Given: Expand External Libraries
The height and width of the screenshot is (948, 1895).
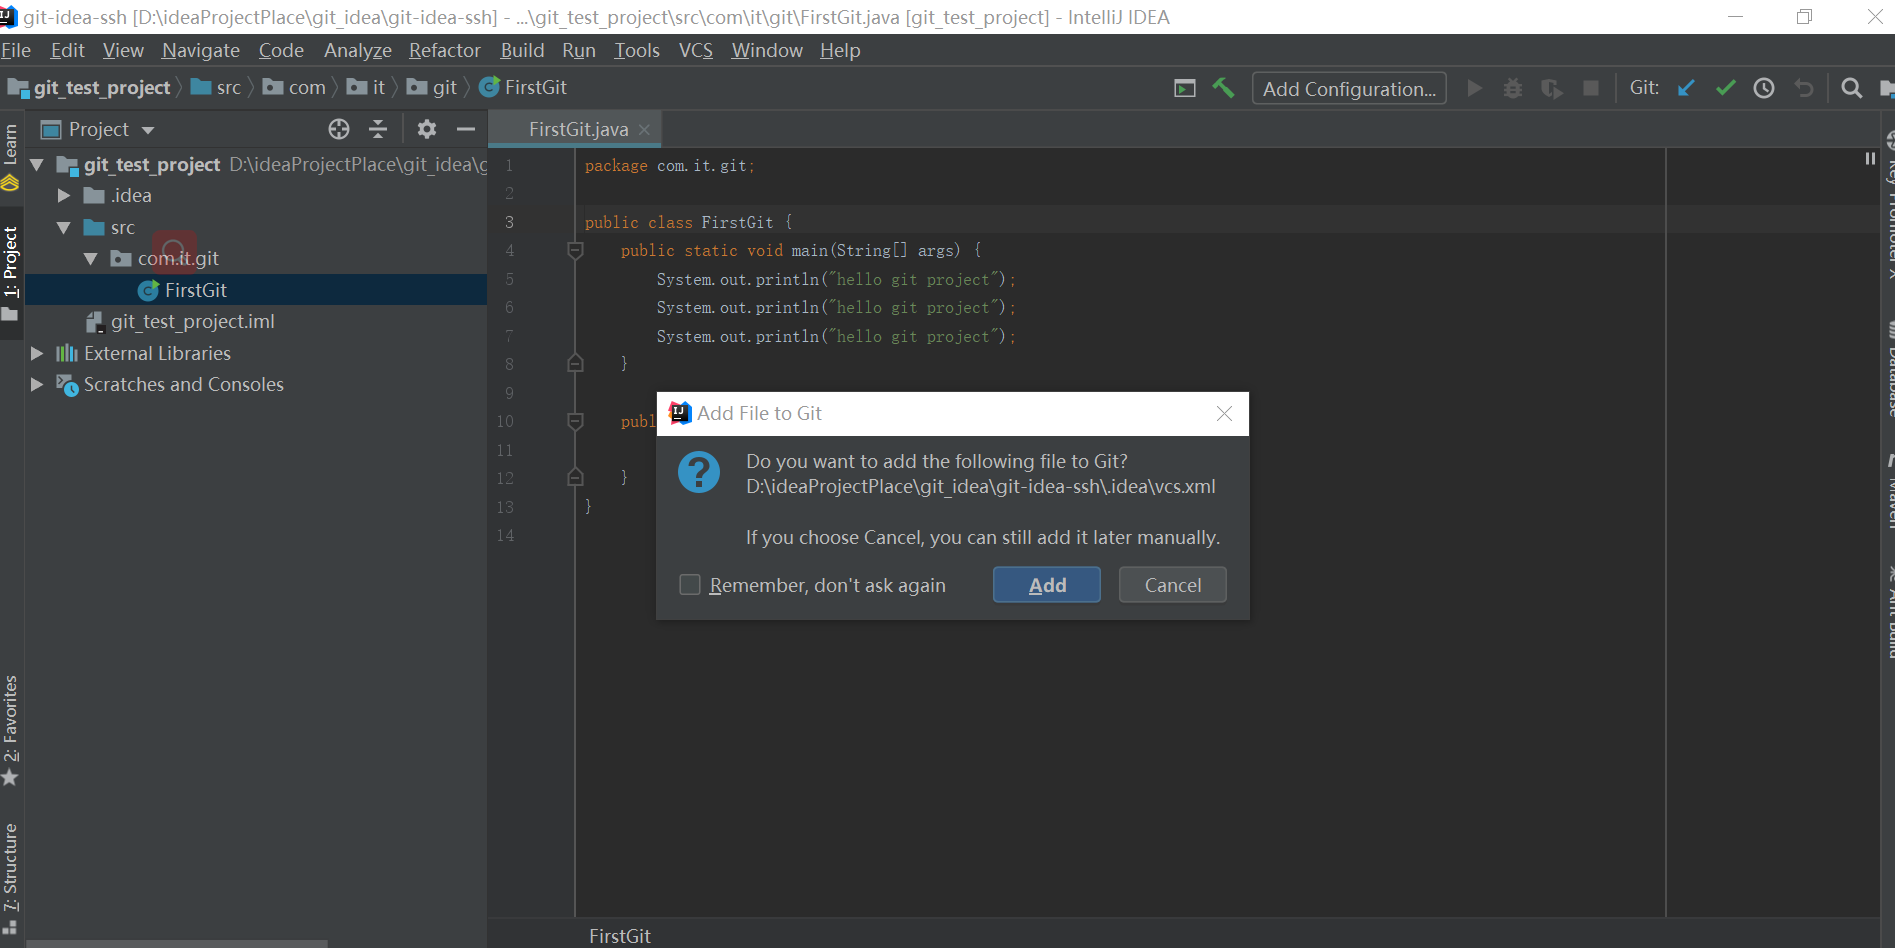Looking at the screenshot, I should tap(37, 353).
